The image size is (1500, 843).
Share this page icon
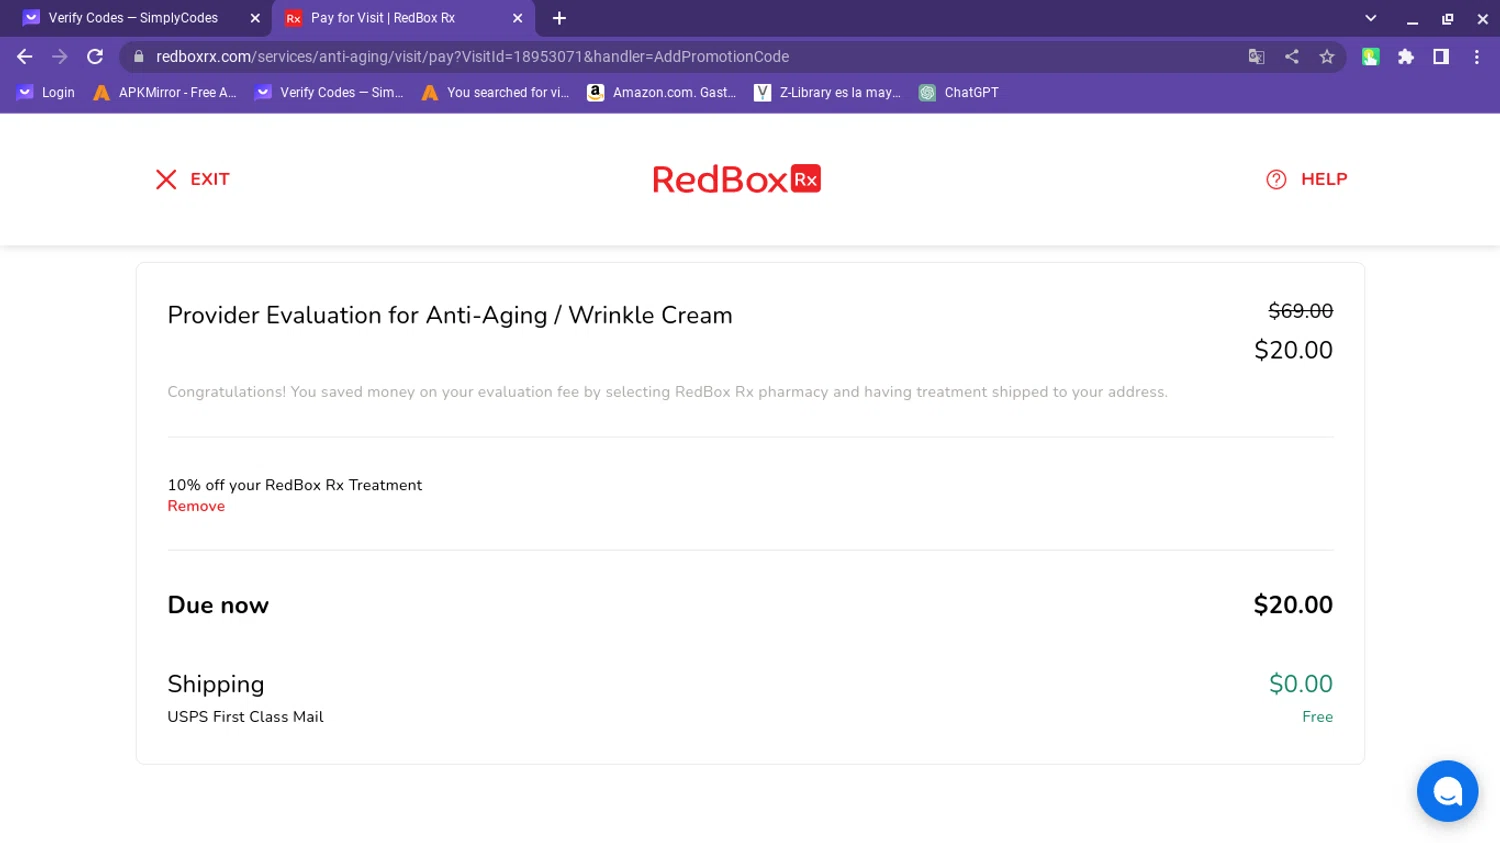1292,57
